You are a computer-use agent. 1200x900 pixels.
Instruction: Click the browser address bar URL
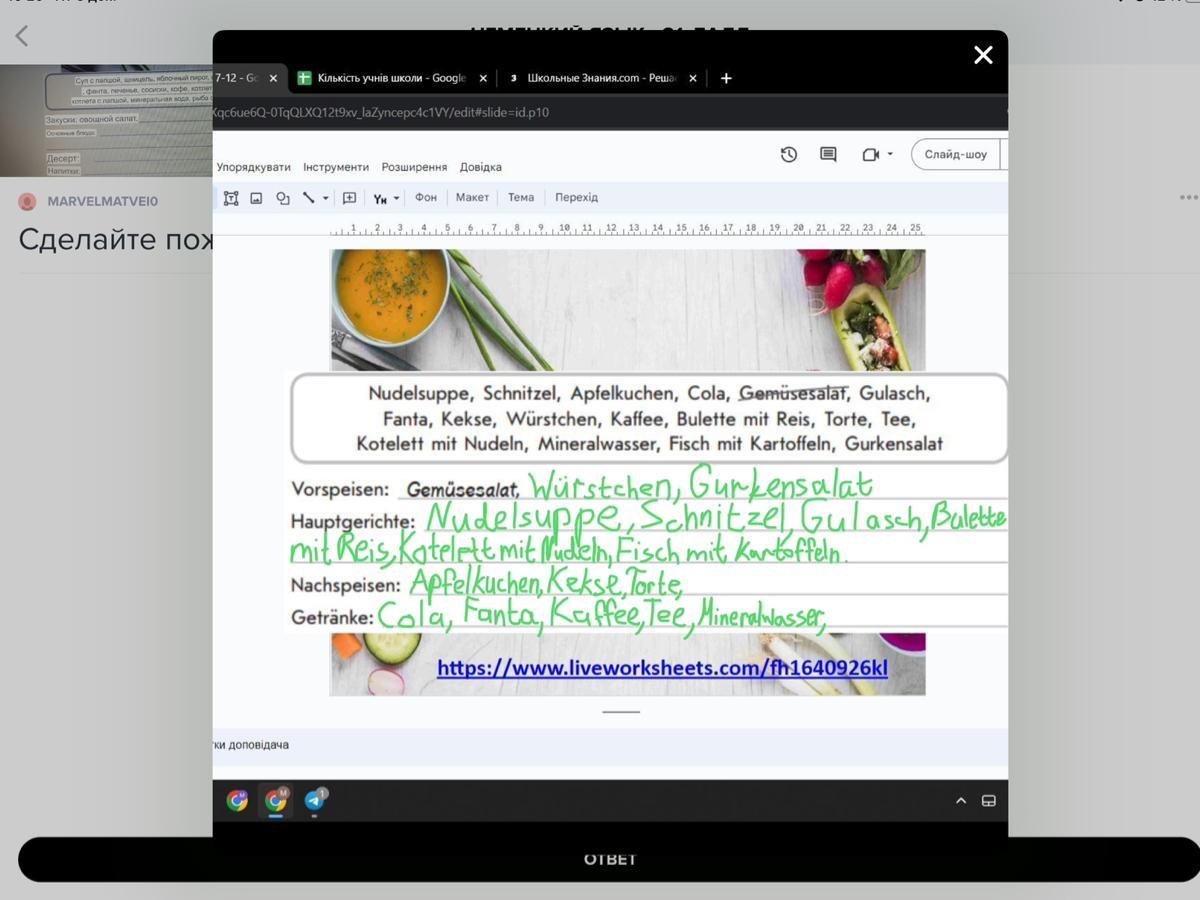pos(380,112)
